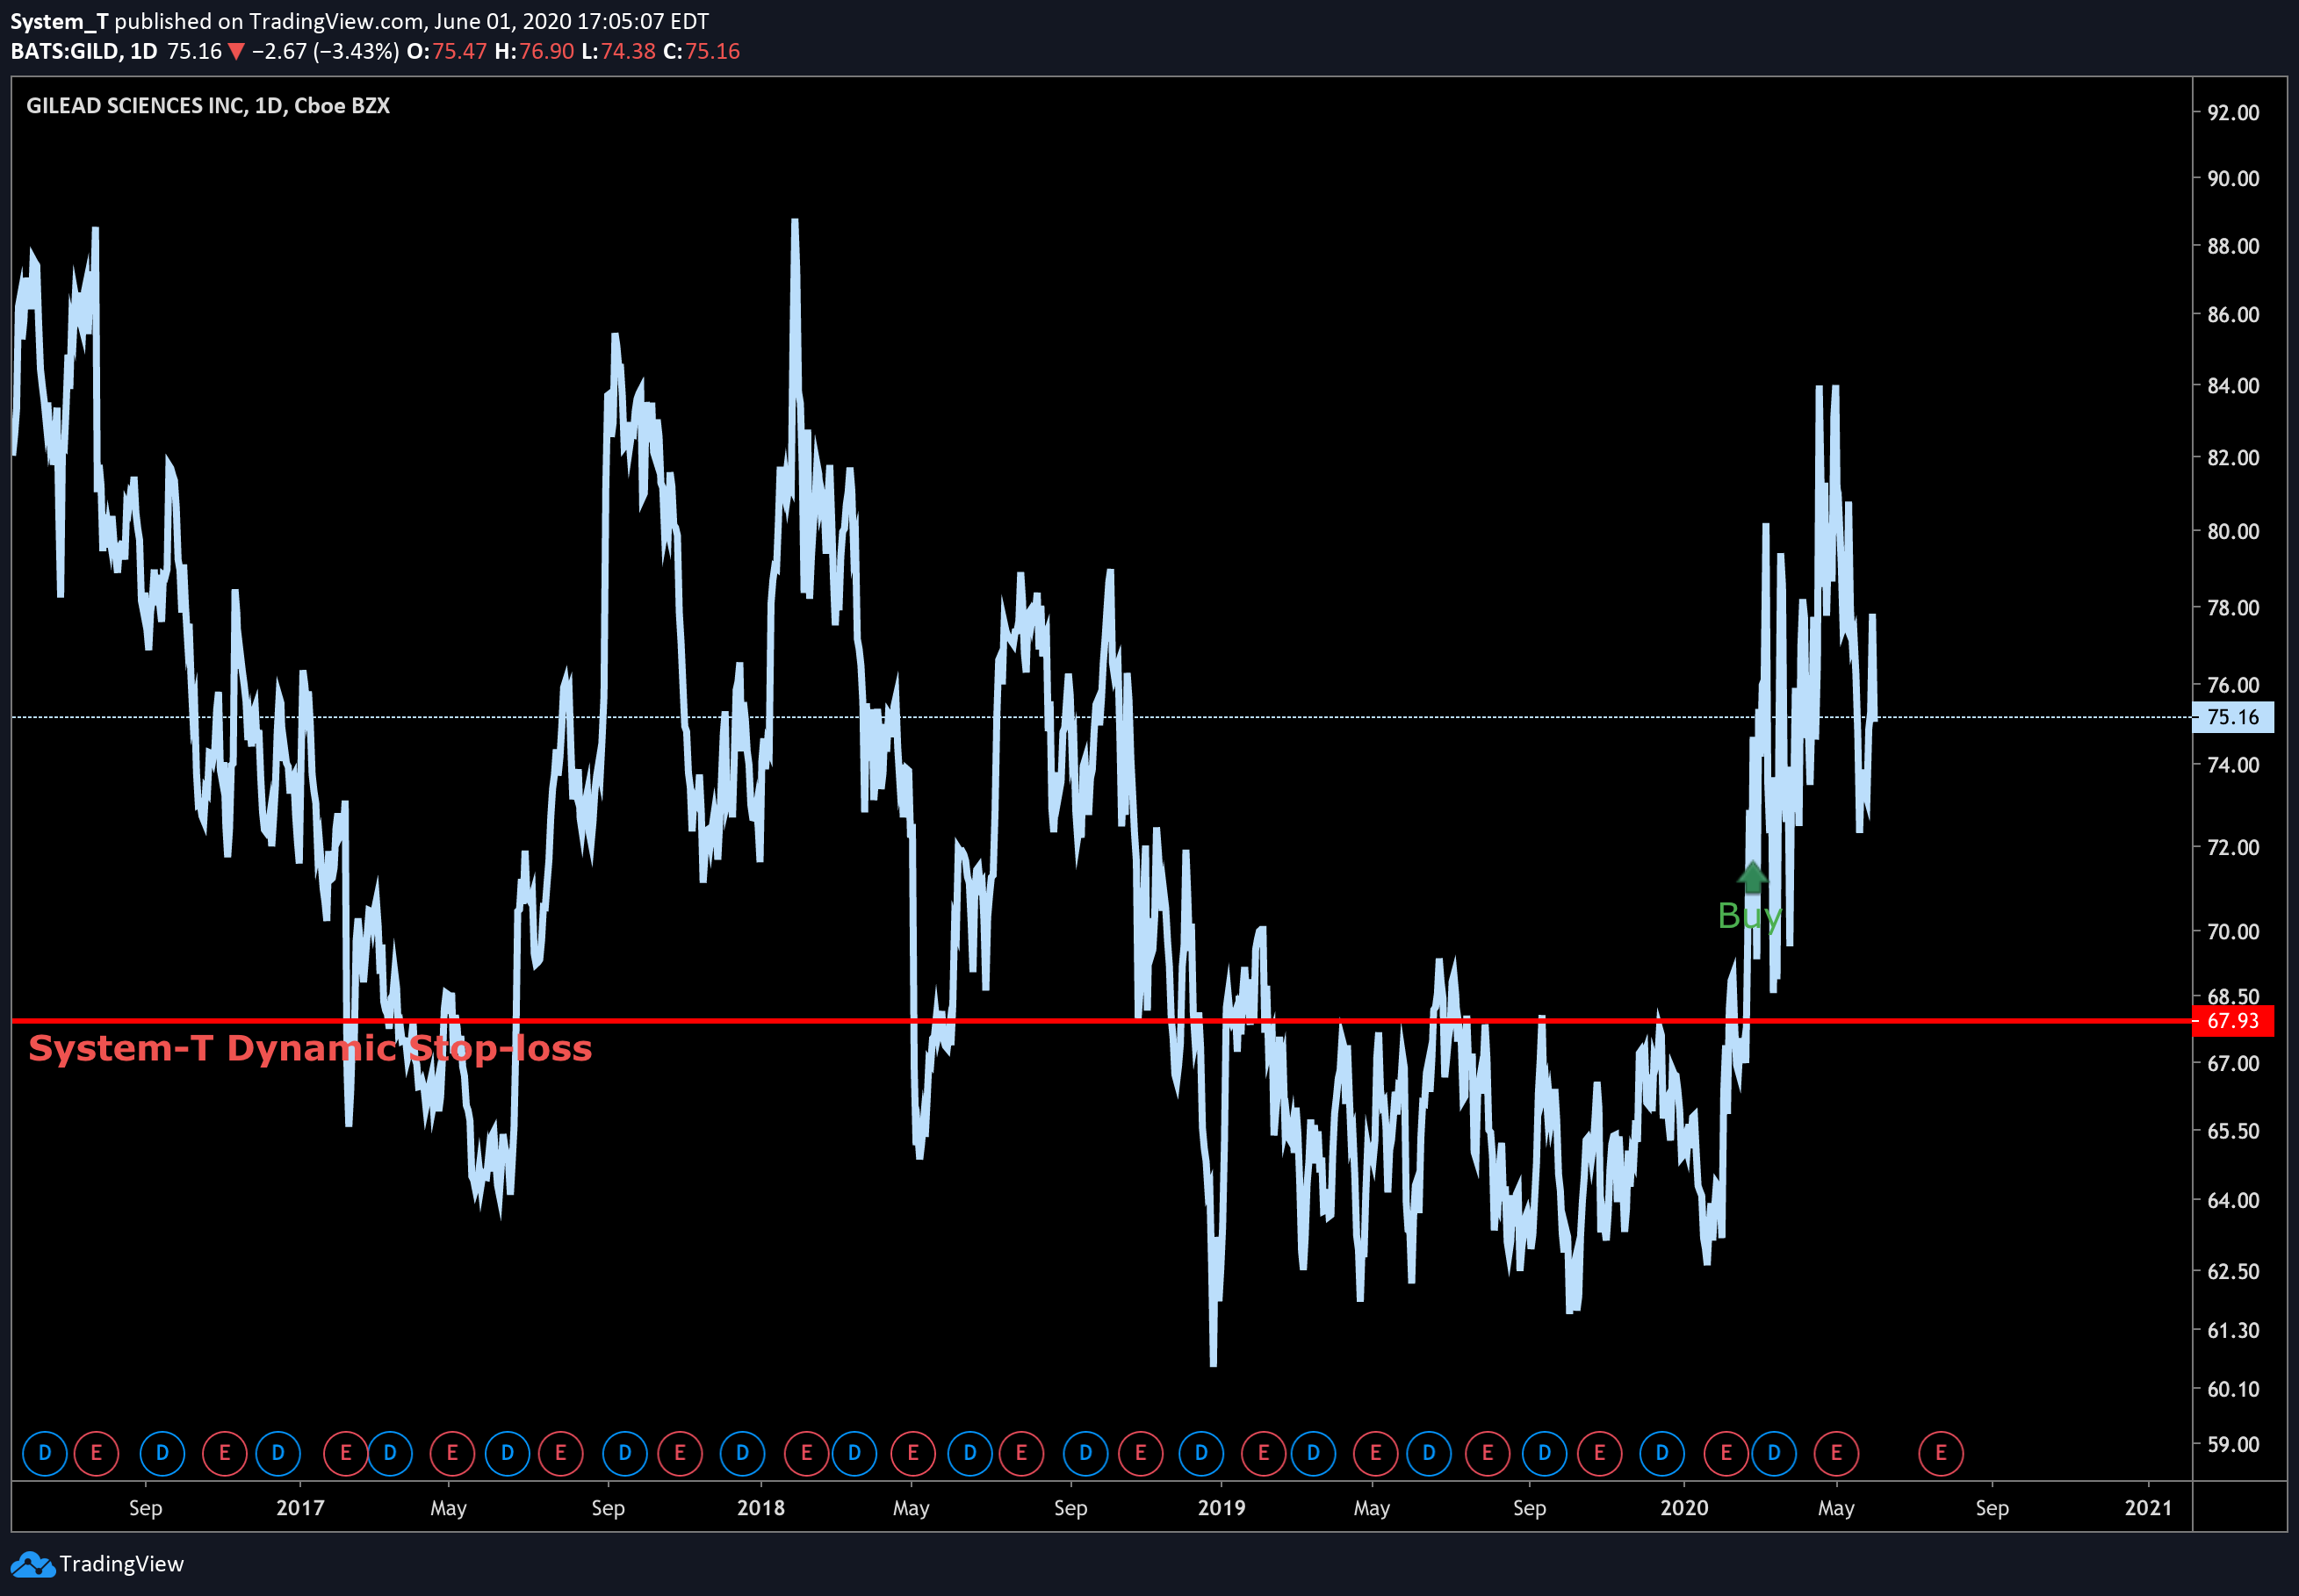This screenshot has height=1596, width=2299.
Task: Select the dividend marker just after Sep 2018
Action: coord(1085,1453)
